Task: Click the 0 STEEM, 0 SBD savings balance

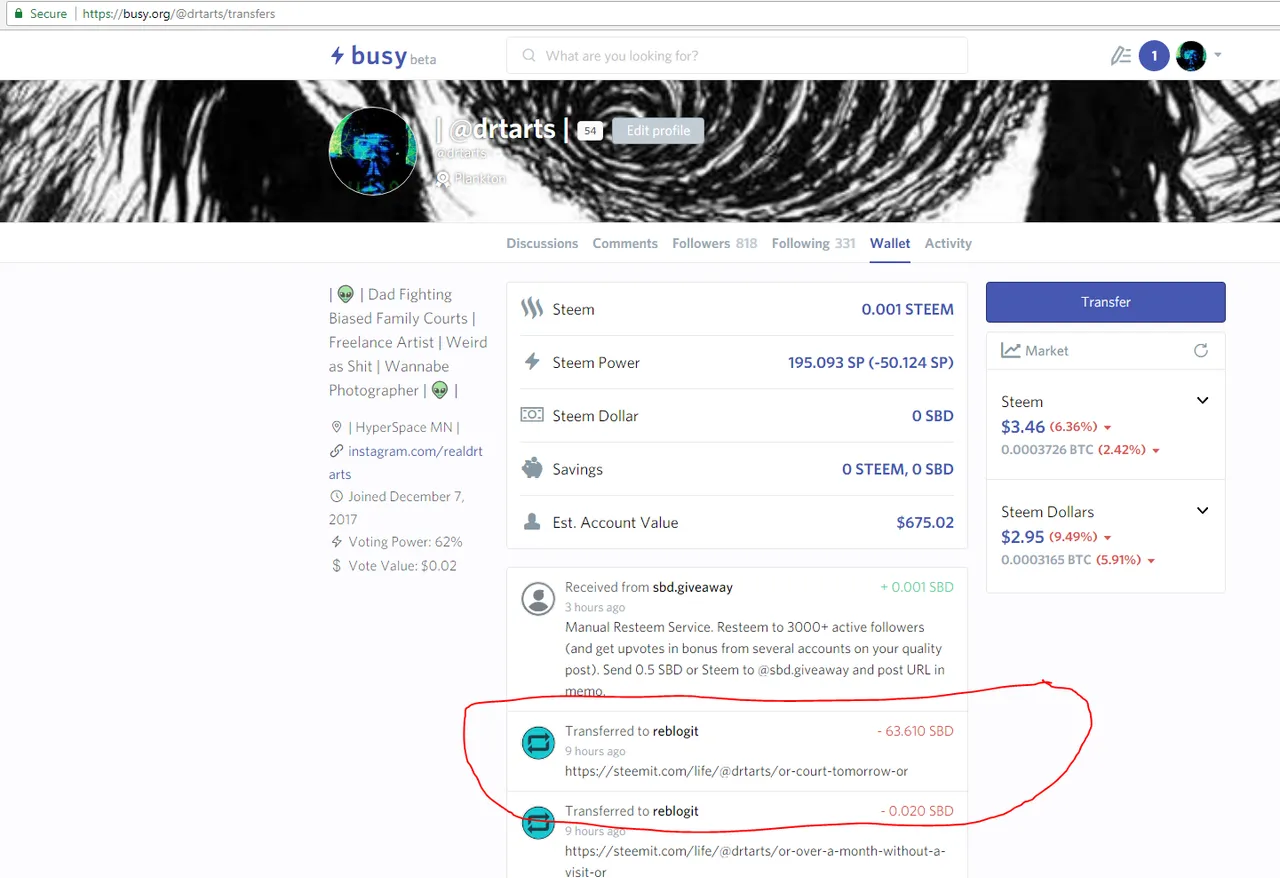Action: 898,469
